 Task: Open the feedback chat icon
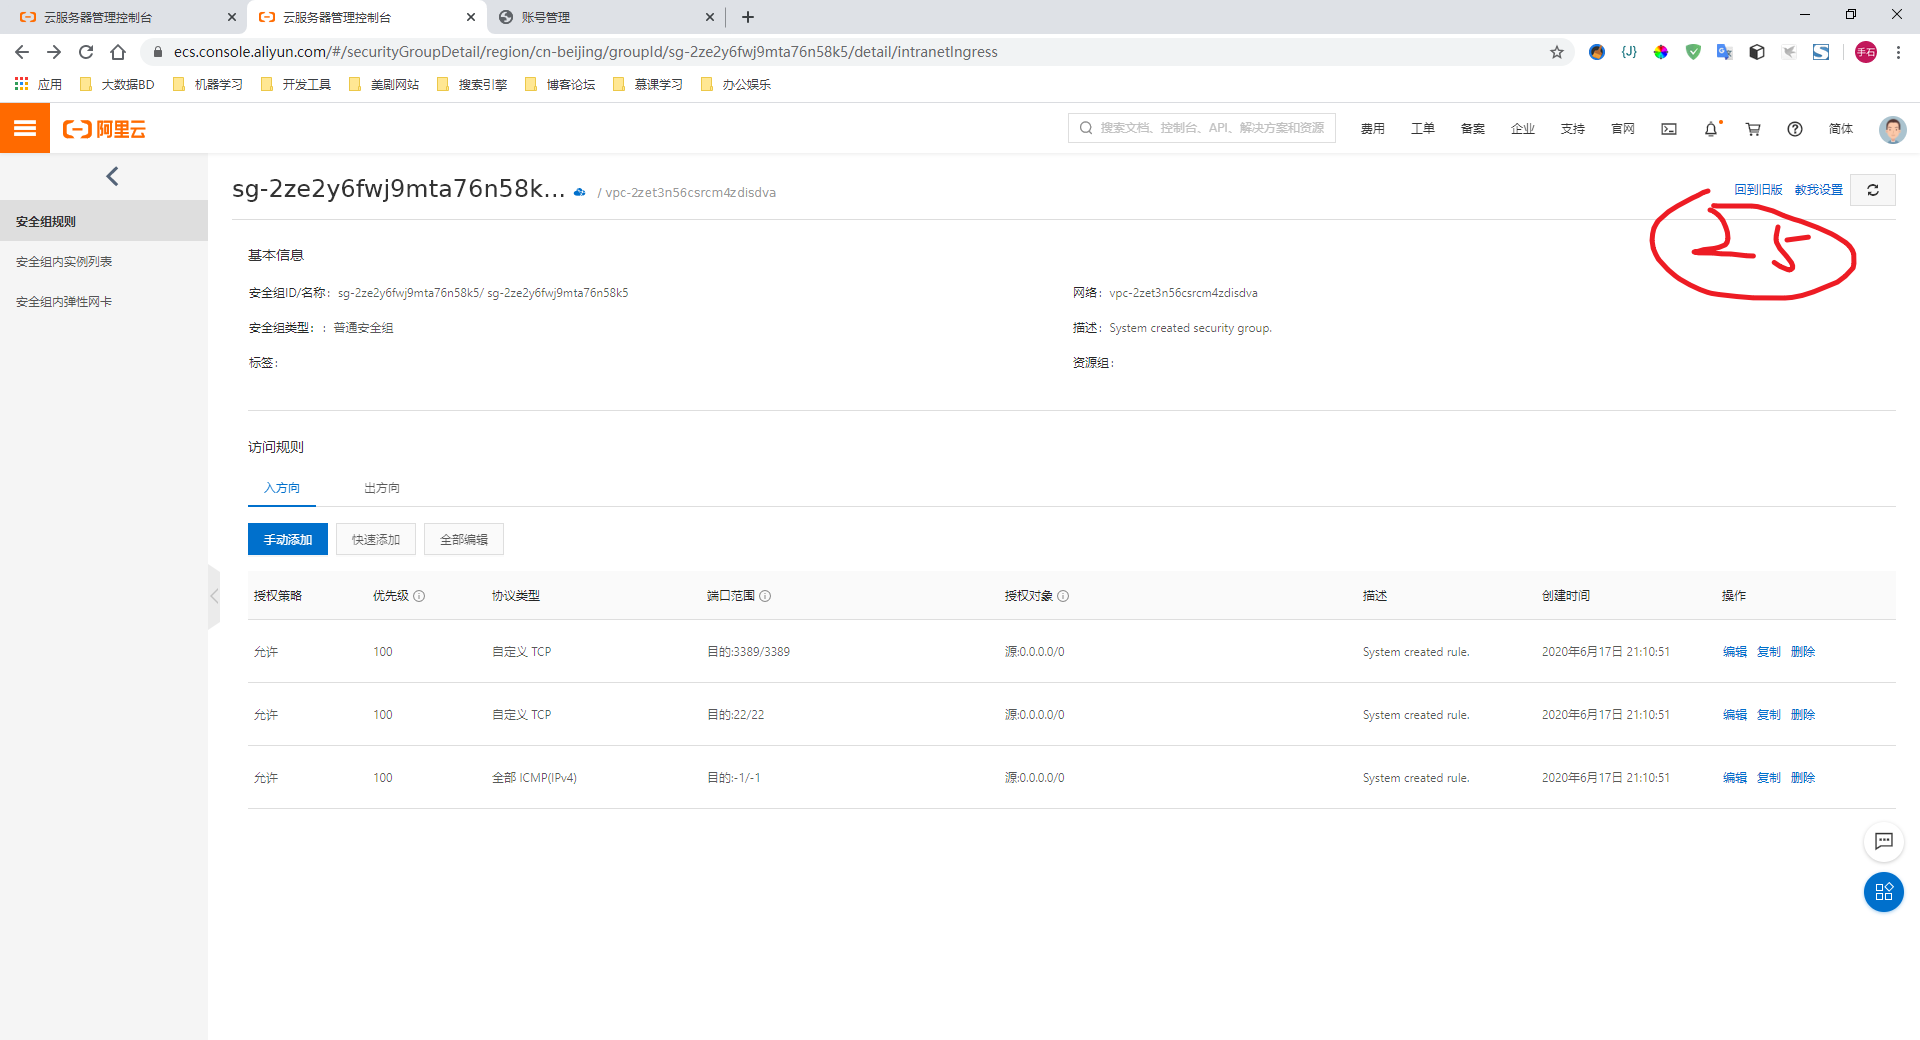point(1884,841)
